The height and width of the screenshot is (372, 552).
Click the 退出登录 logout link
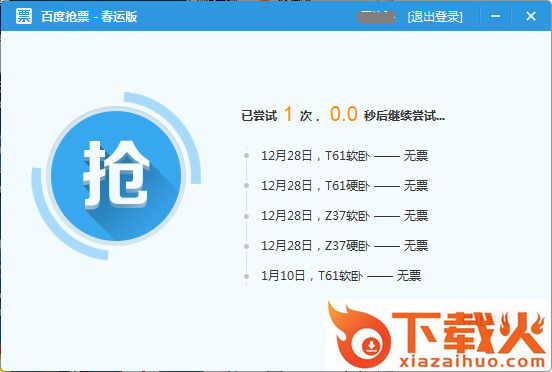[x=435, y=17]
